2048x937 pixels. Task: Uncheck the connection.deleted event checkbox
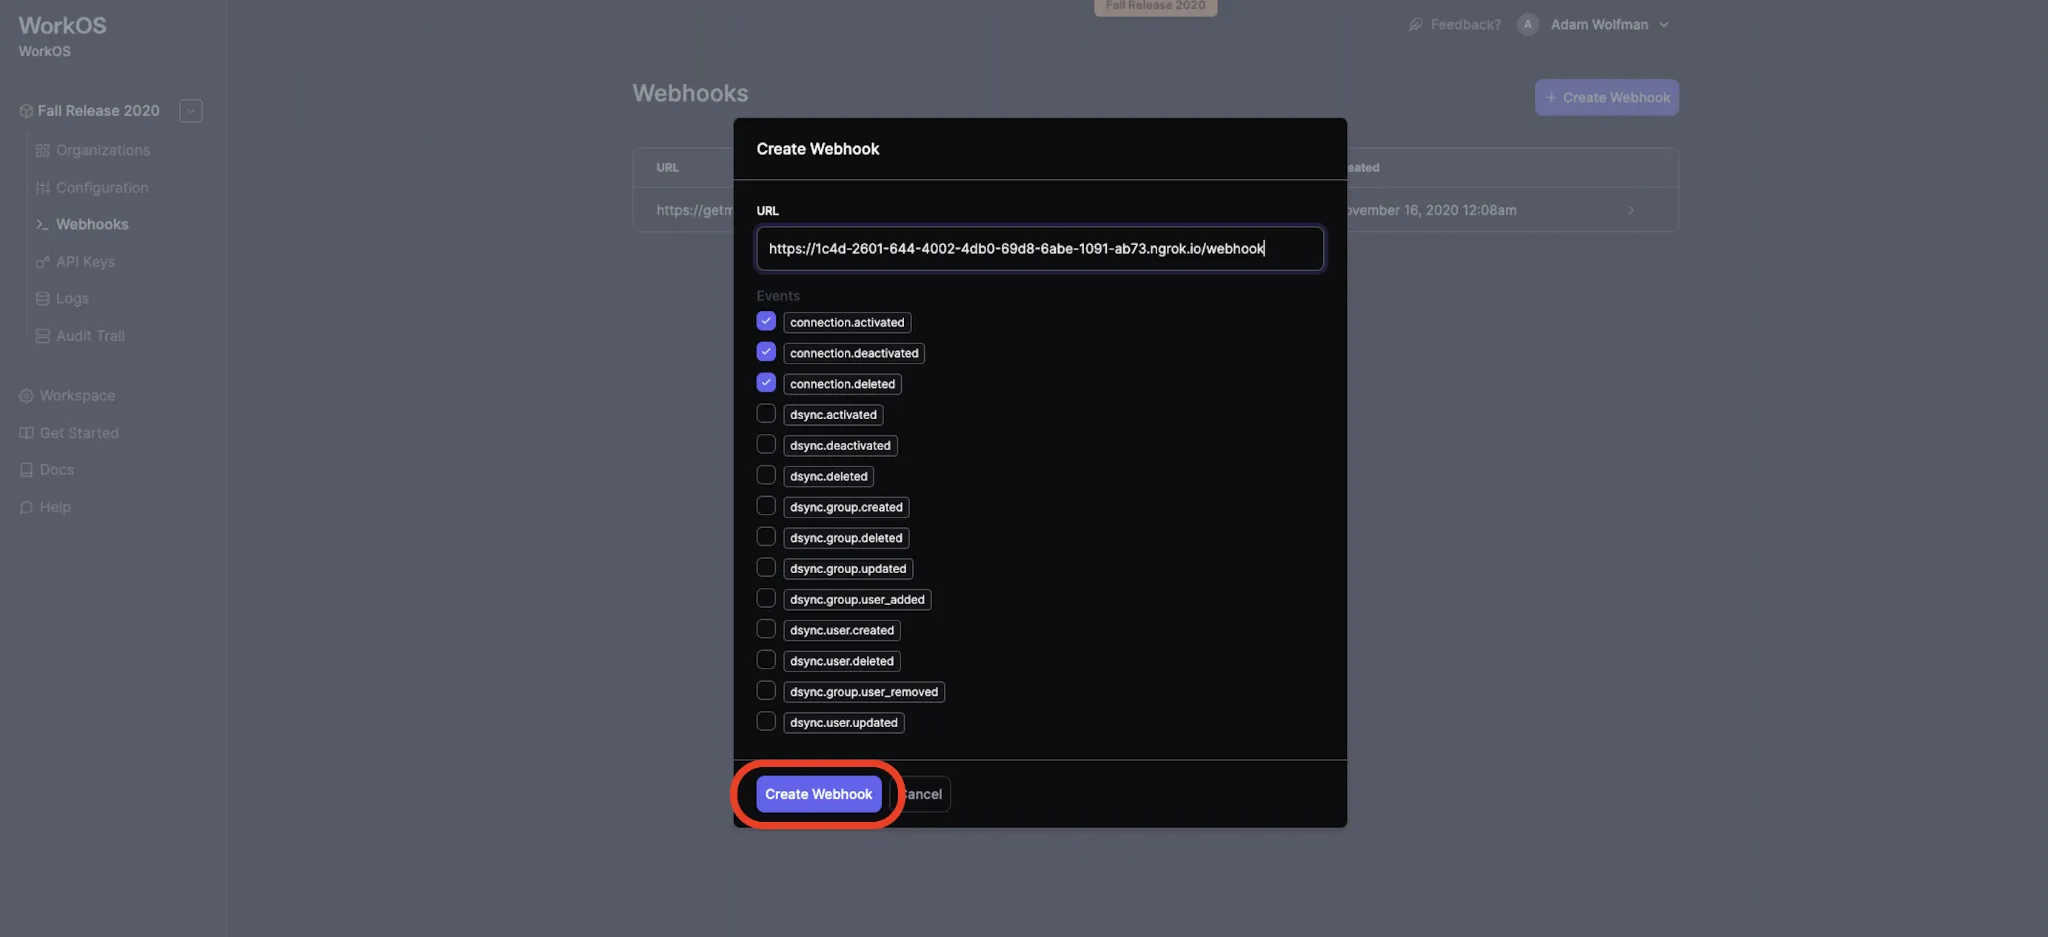click(766, 383)
